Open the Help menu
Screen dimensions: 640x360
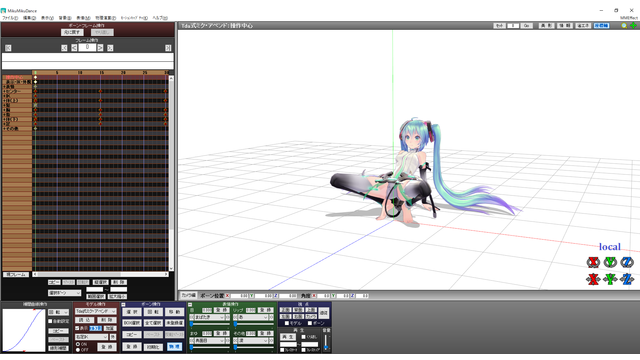click(160, 18)
